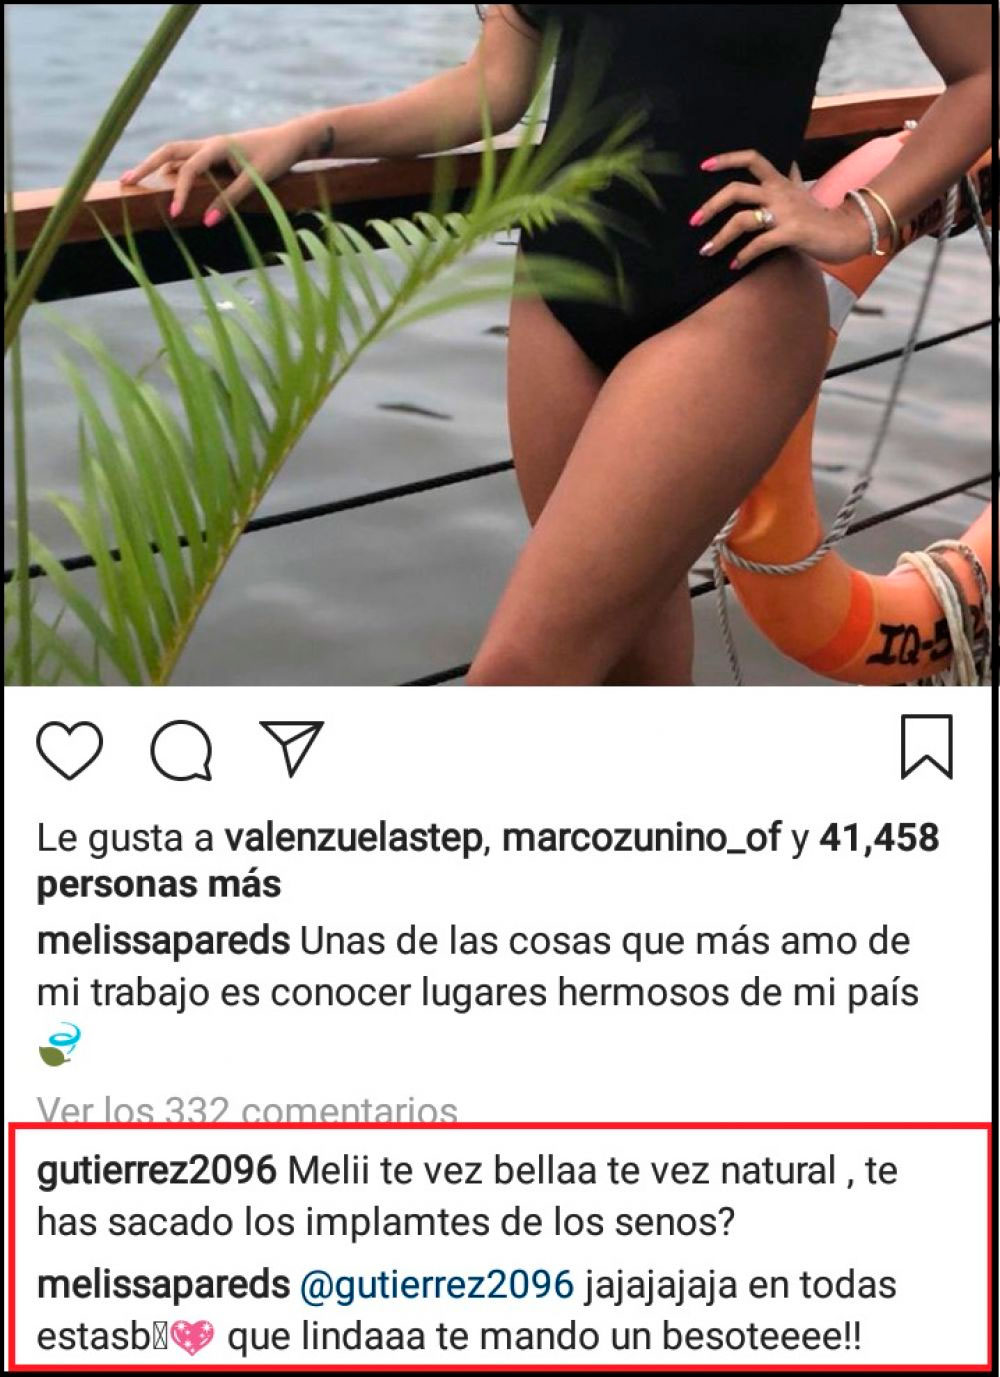Open melissapareds profile from caption

click(x=163, y=942)
